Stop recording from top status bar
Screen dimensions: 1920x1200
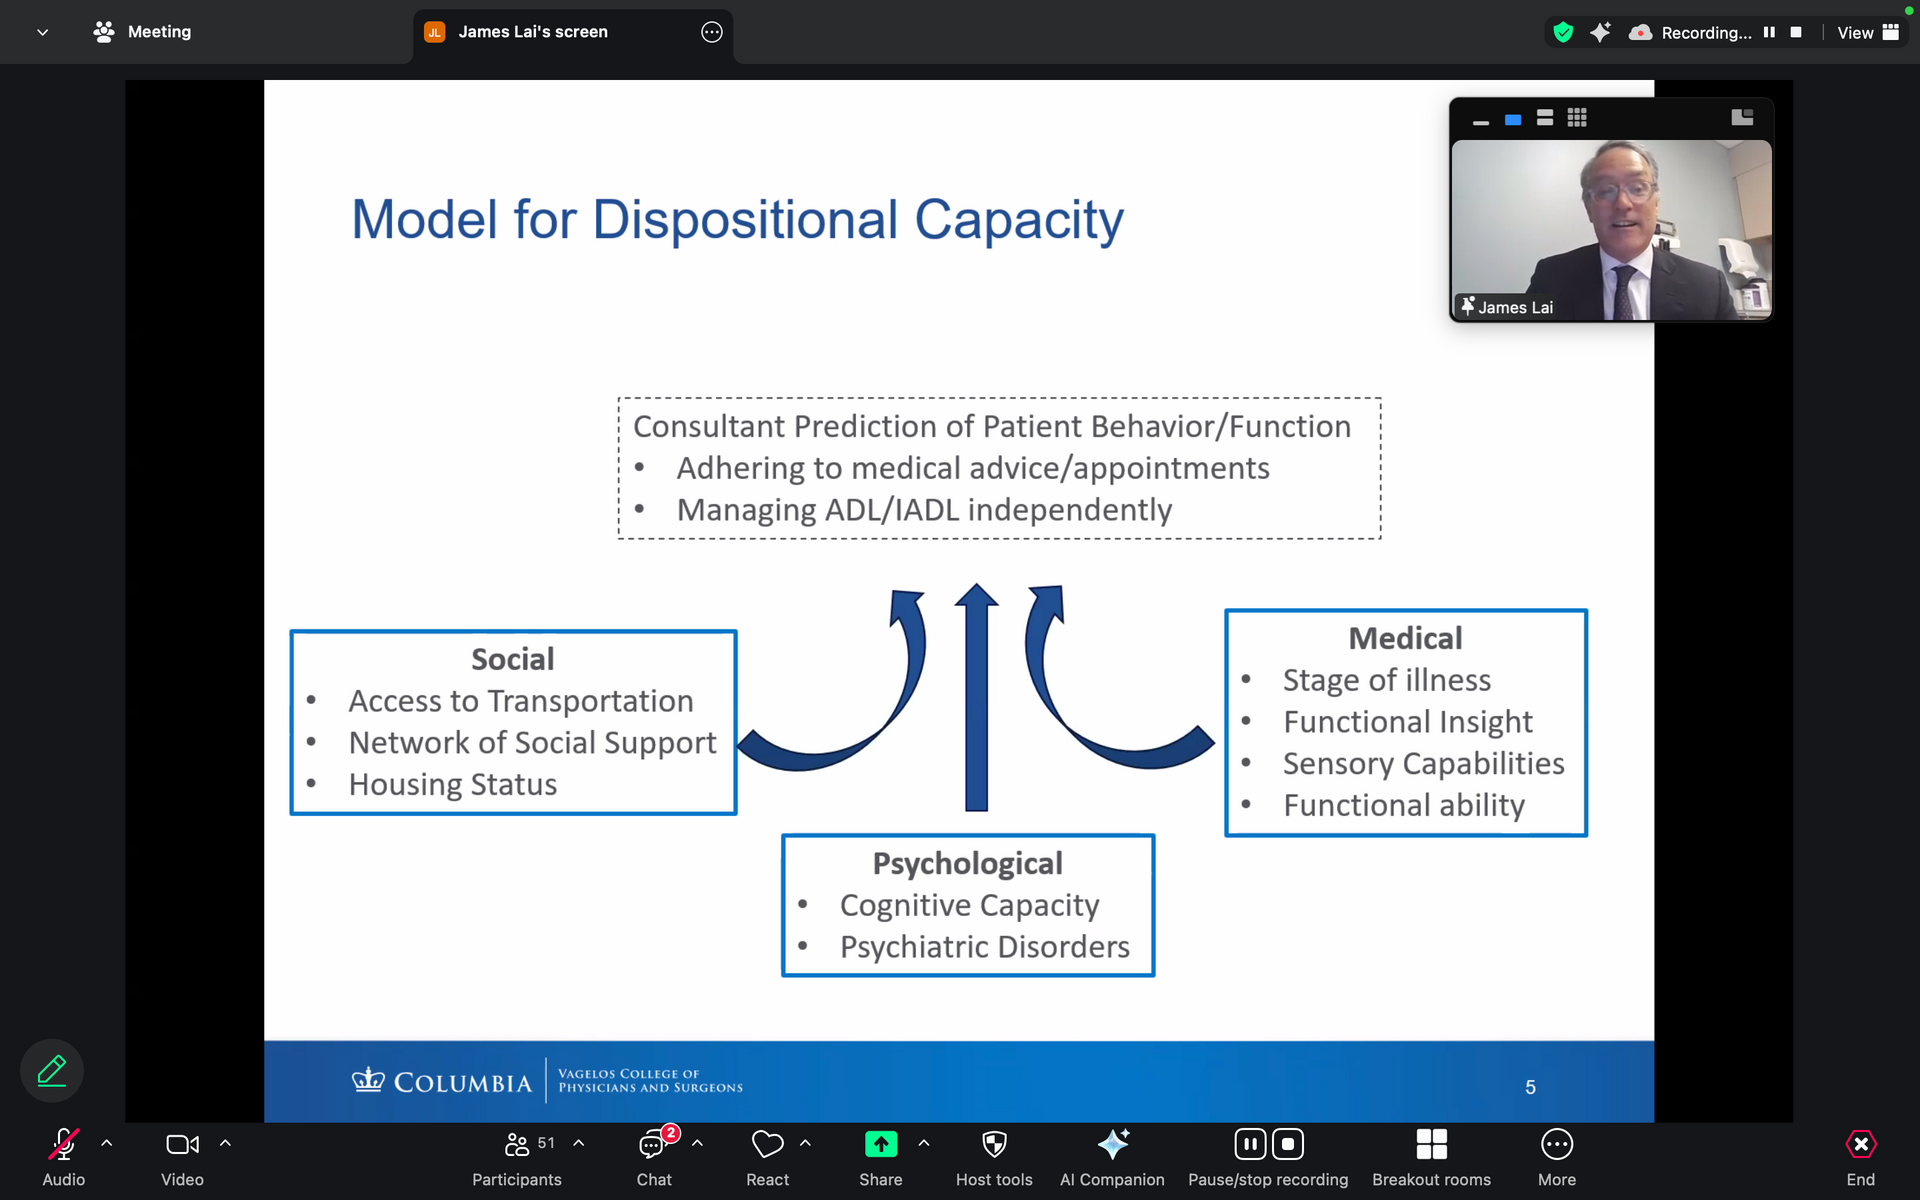(x=1796, y=32)
